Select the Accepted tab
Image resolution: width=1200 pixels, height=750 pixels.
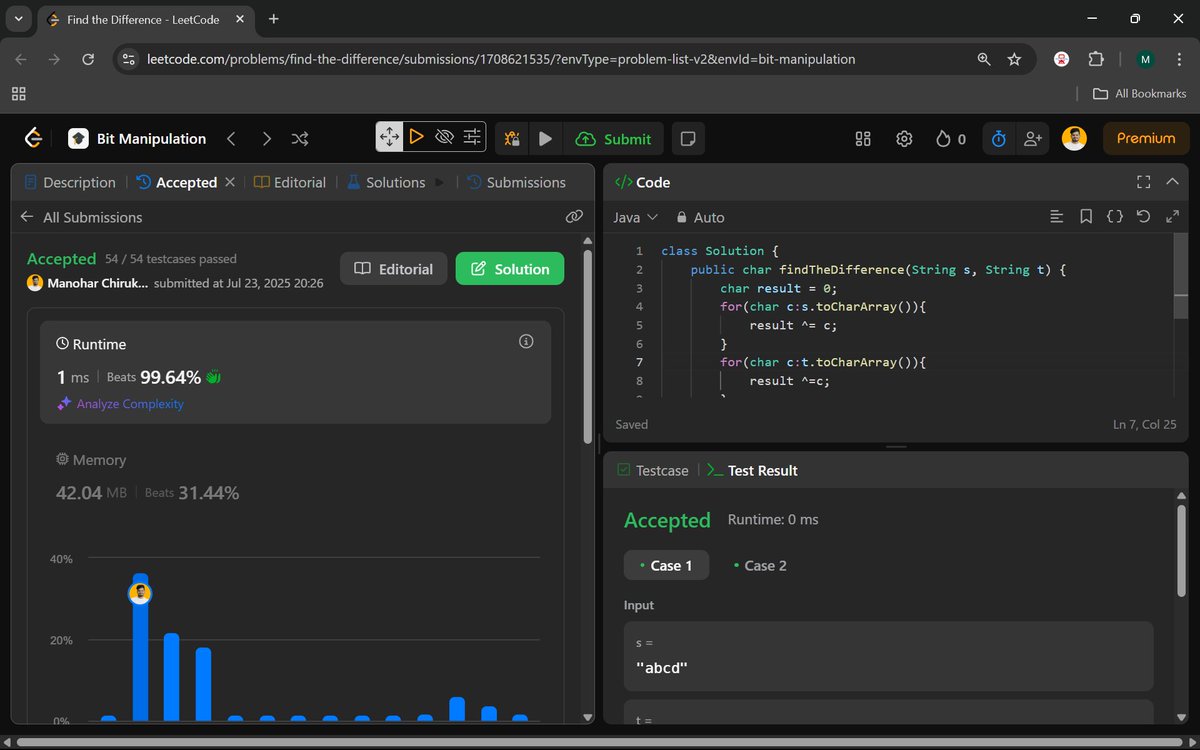pos(176,182)
